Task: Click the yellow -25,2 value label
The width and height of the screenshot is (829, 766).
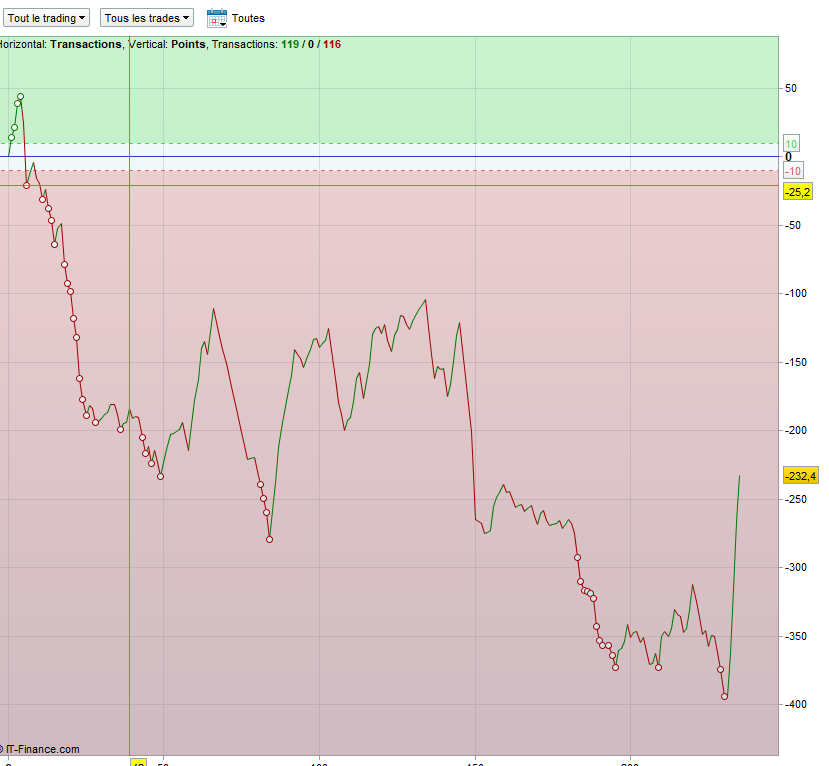Action: point(797,192)
